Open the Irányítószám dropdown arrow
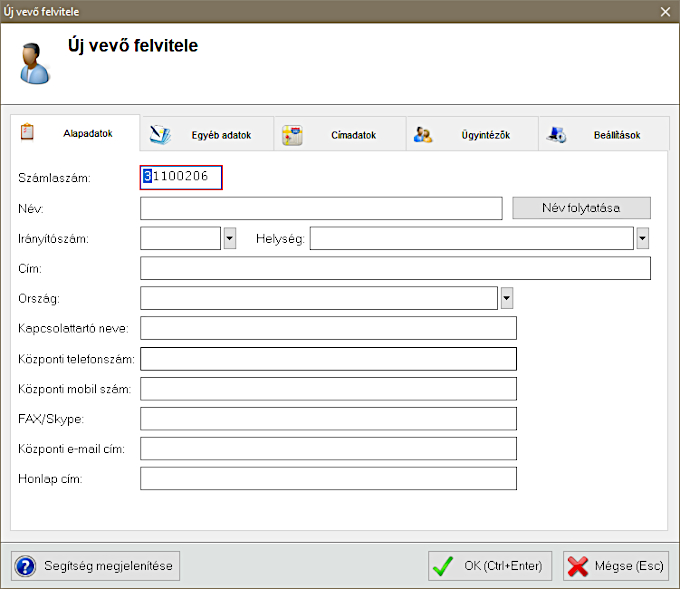The height and width of the screenshot is (589, 680). point(230,238)
